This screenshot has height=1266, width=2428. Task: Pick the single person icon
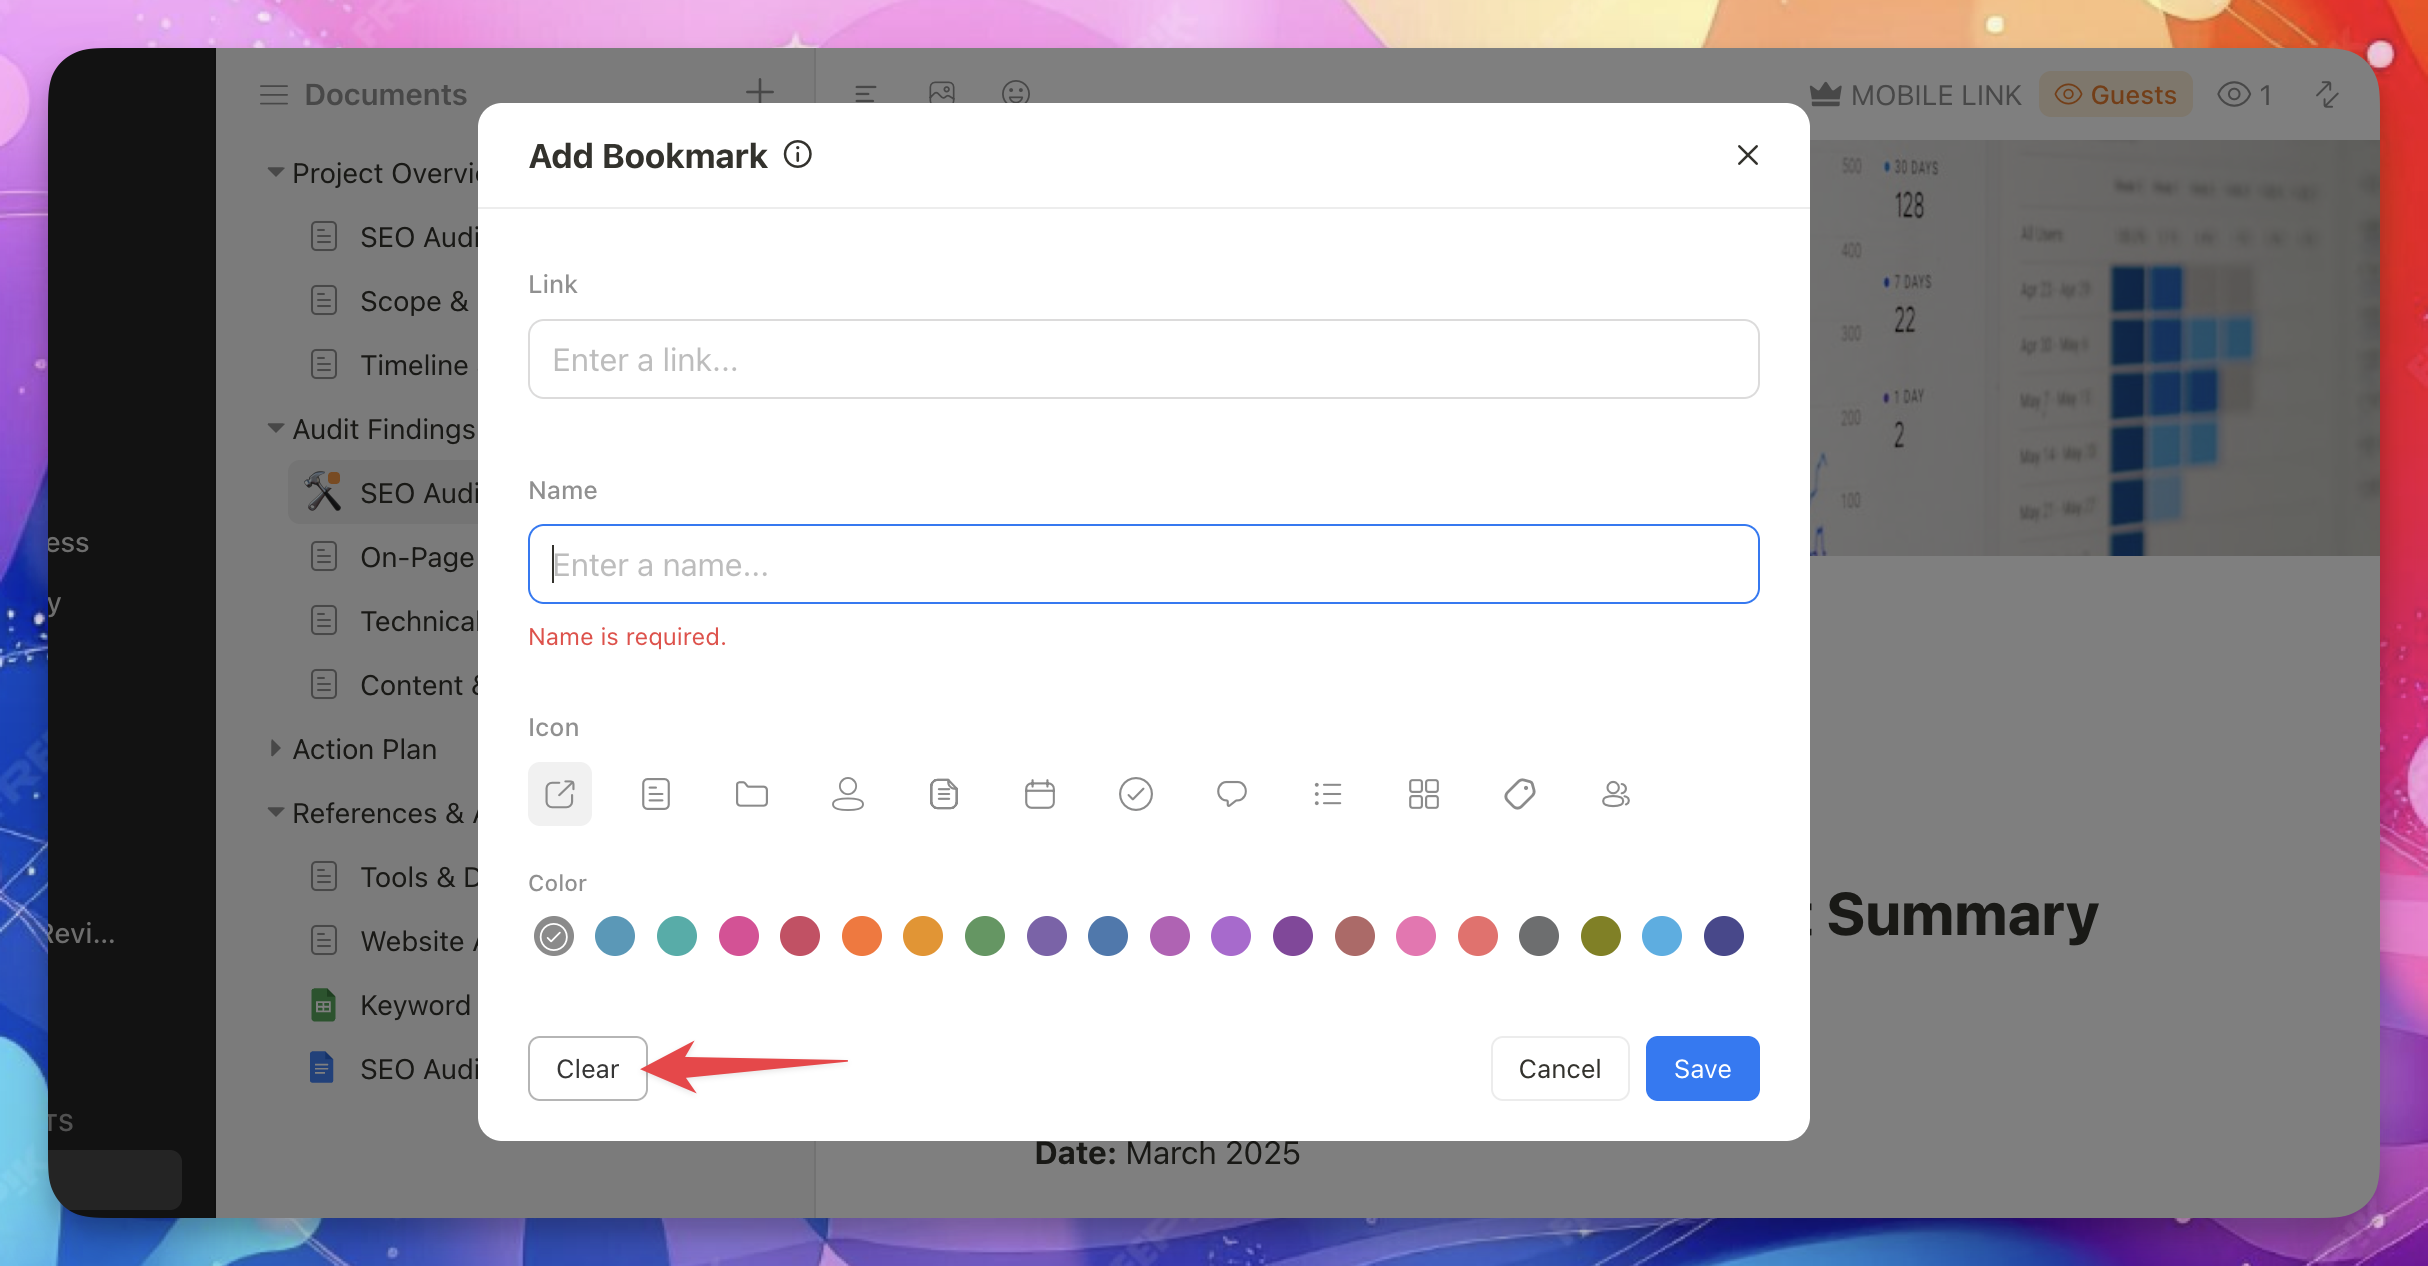pos(847,794)
